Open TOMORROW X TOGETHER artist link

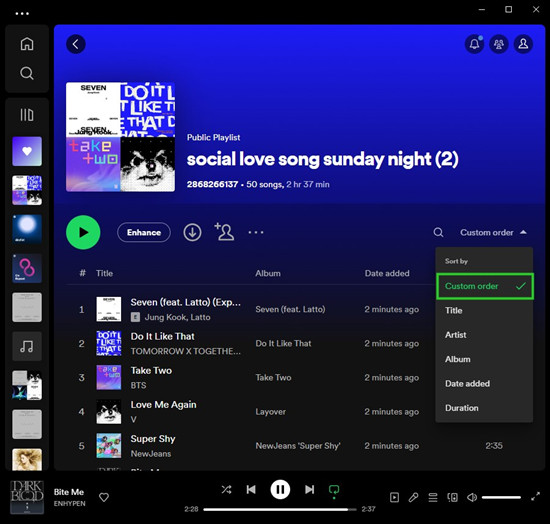(186, 351)
